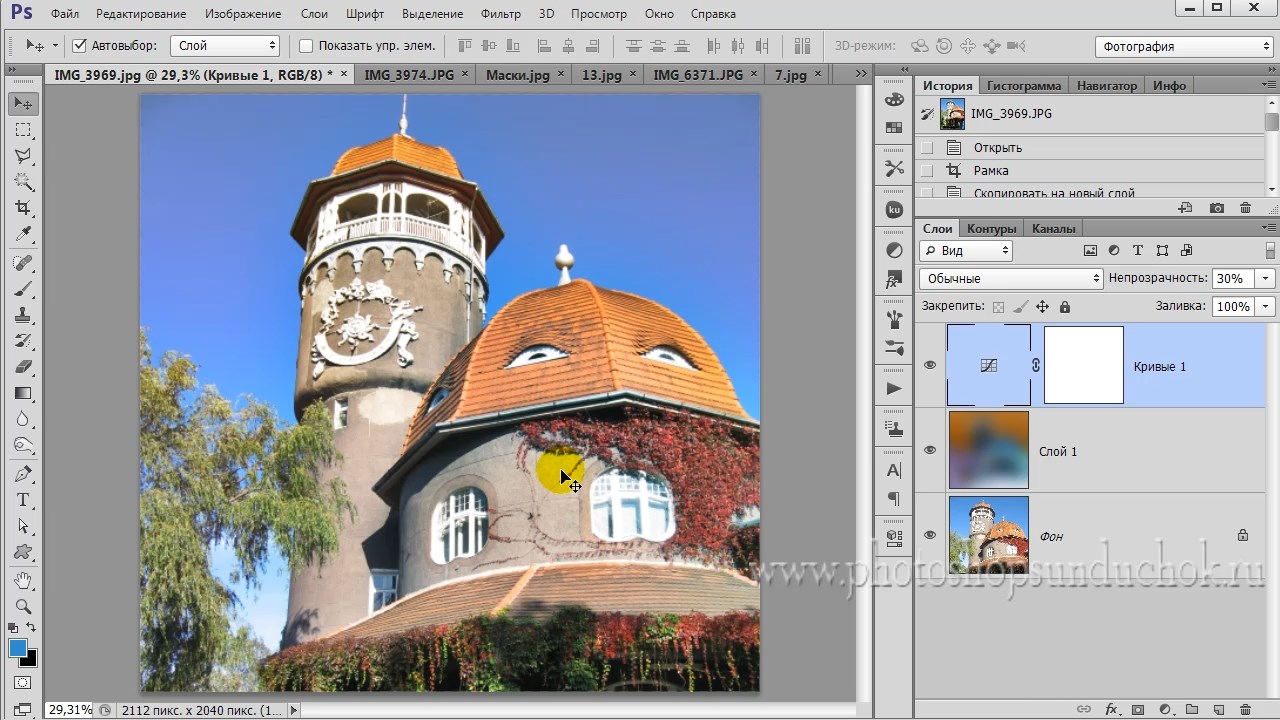This screenshot has width=1280, height=720.
Task: Create new snapshot with camera icon
Action: (1216, 208)
